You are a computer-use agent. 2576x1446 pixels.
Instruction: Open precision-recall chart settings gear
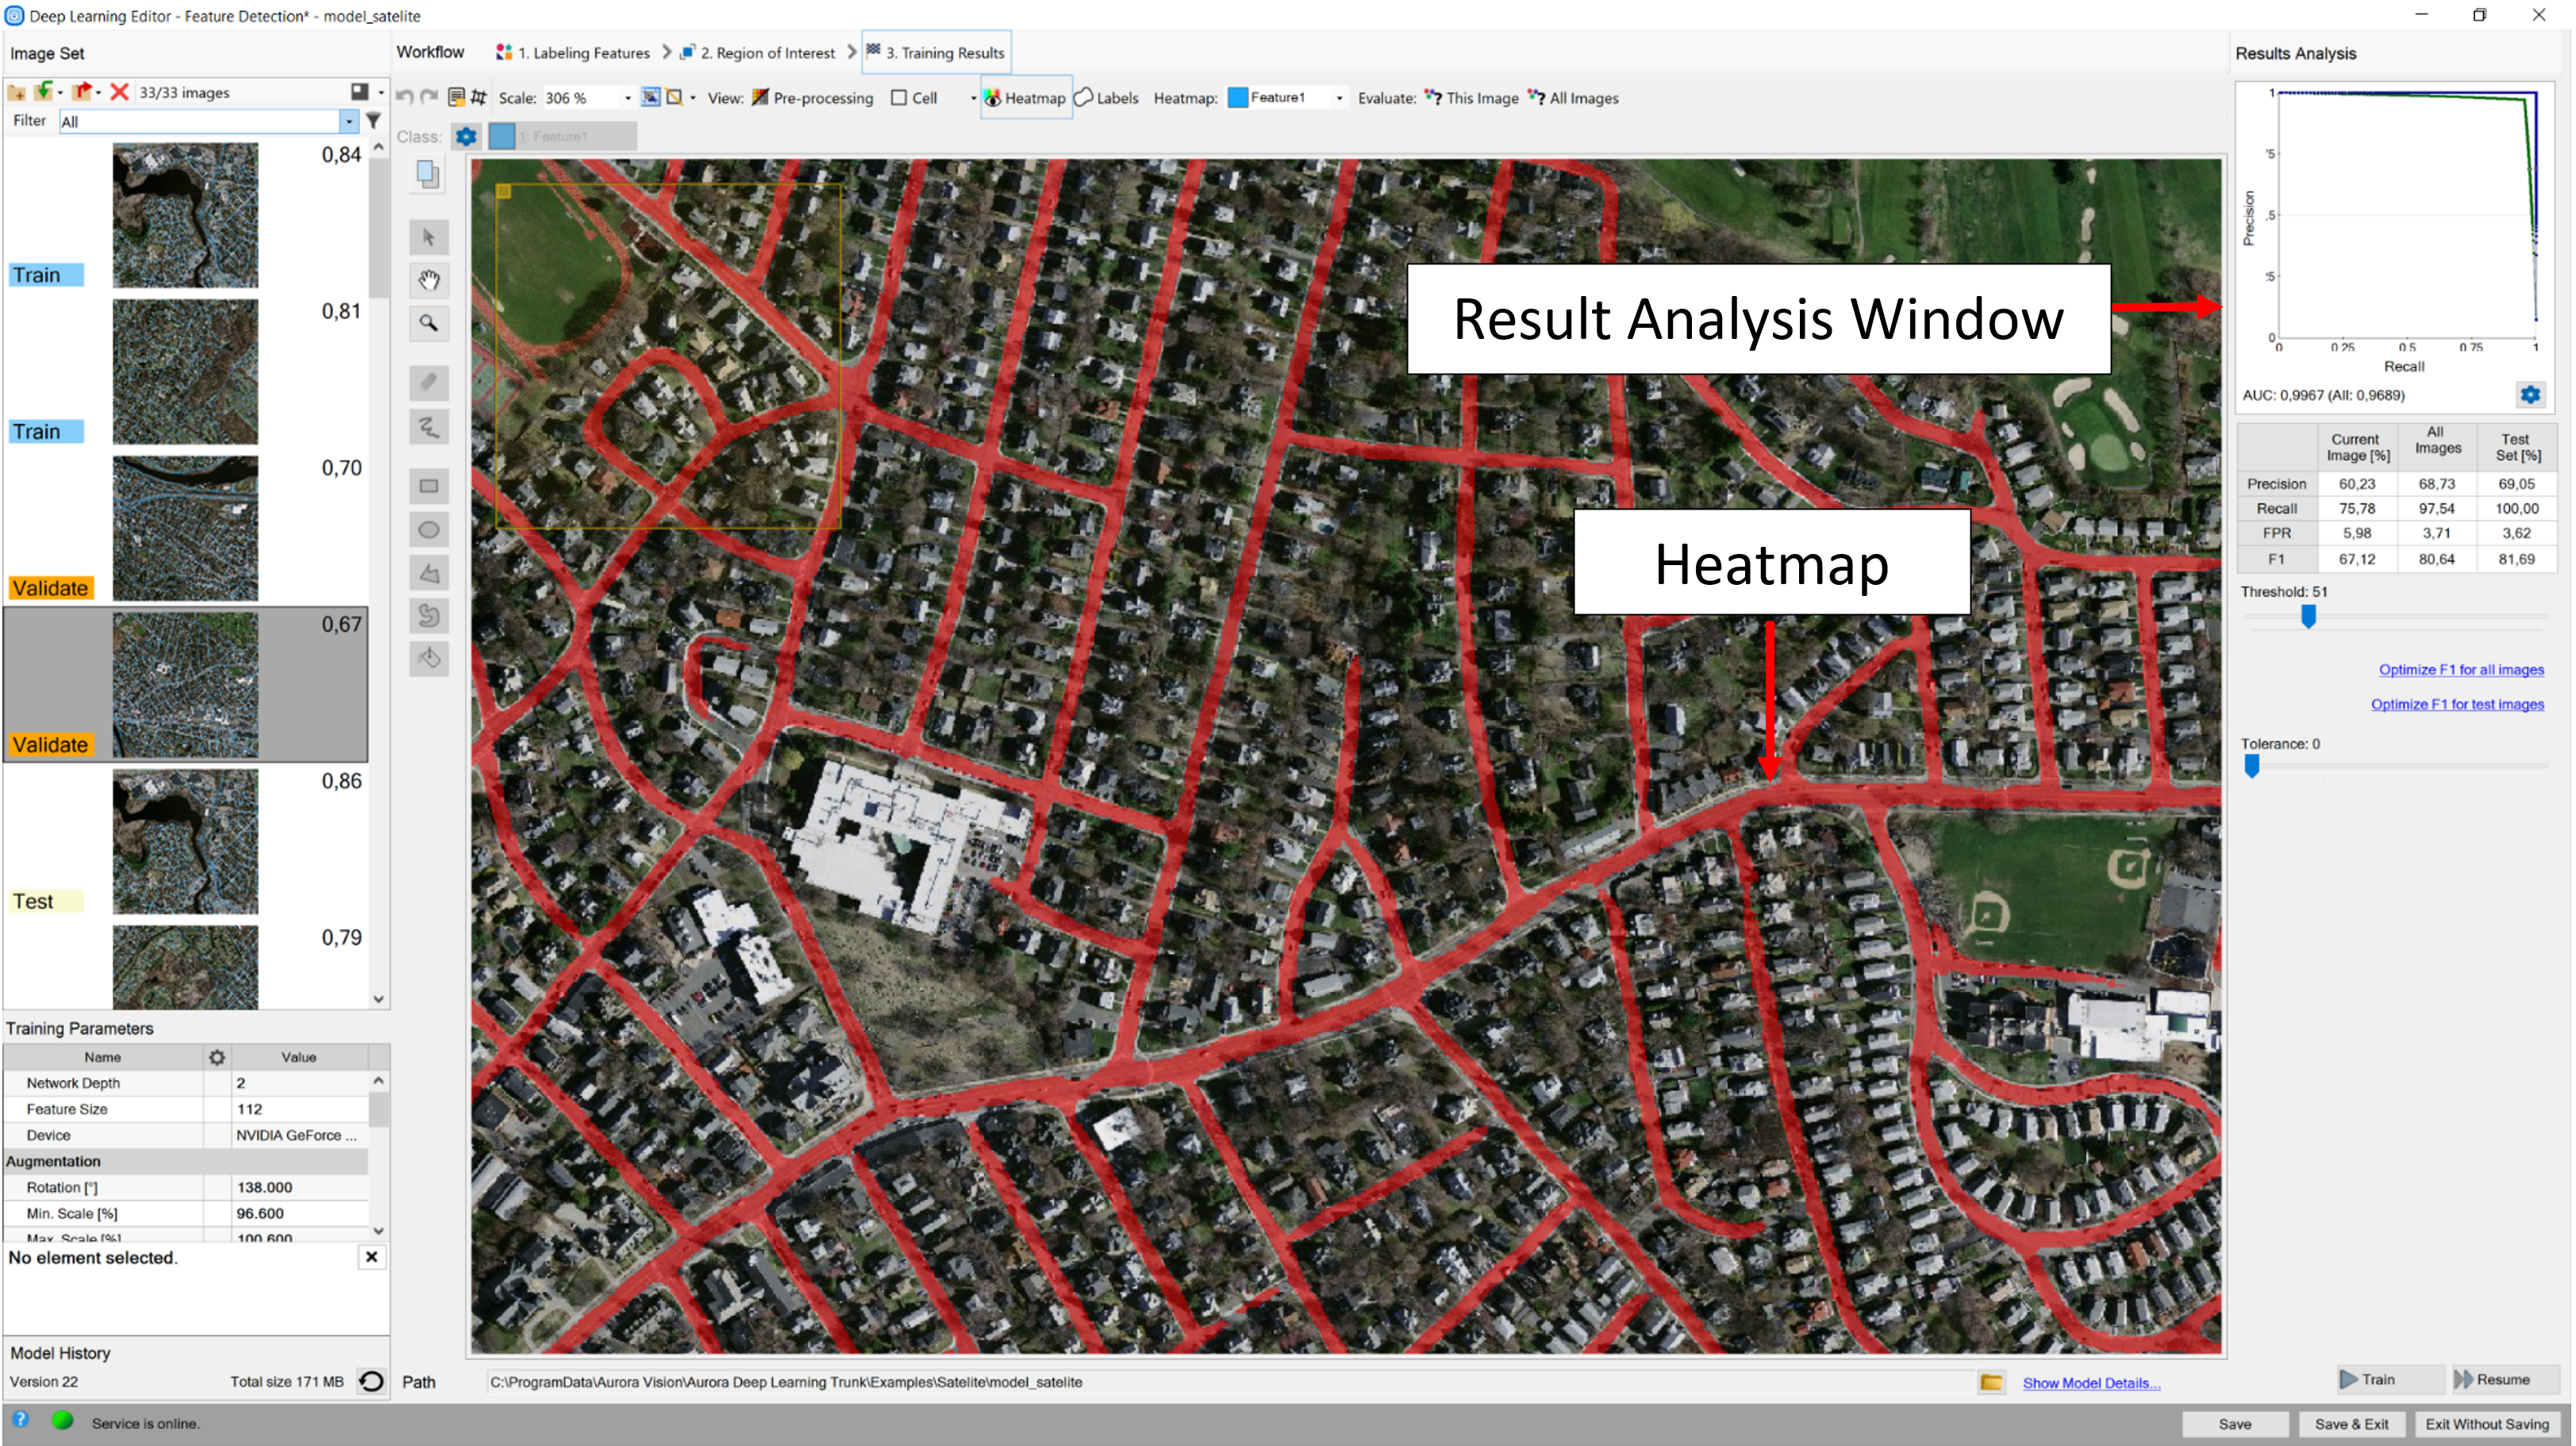[2529, 395]
